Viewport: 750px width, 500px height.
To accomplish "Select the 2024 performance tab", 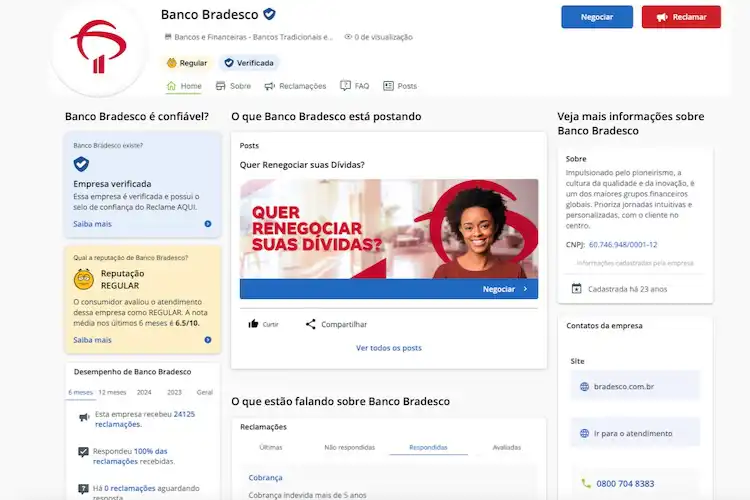I will (144, 392).
